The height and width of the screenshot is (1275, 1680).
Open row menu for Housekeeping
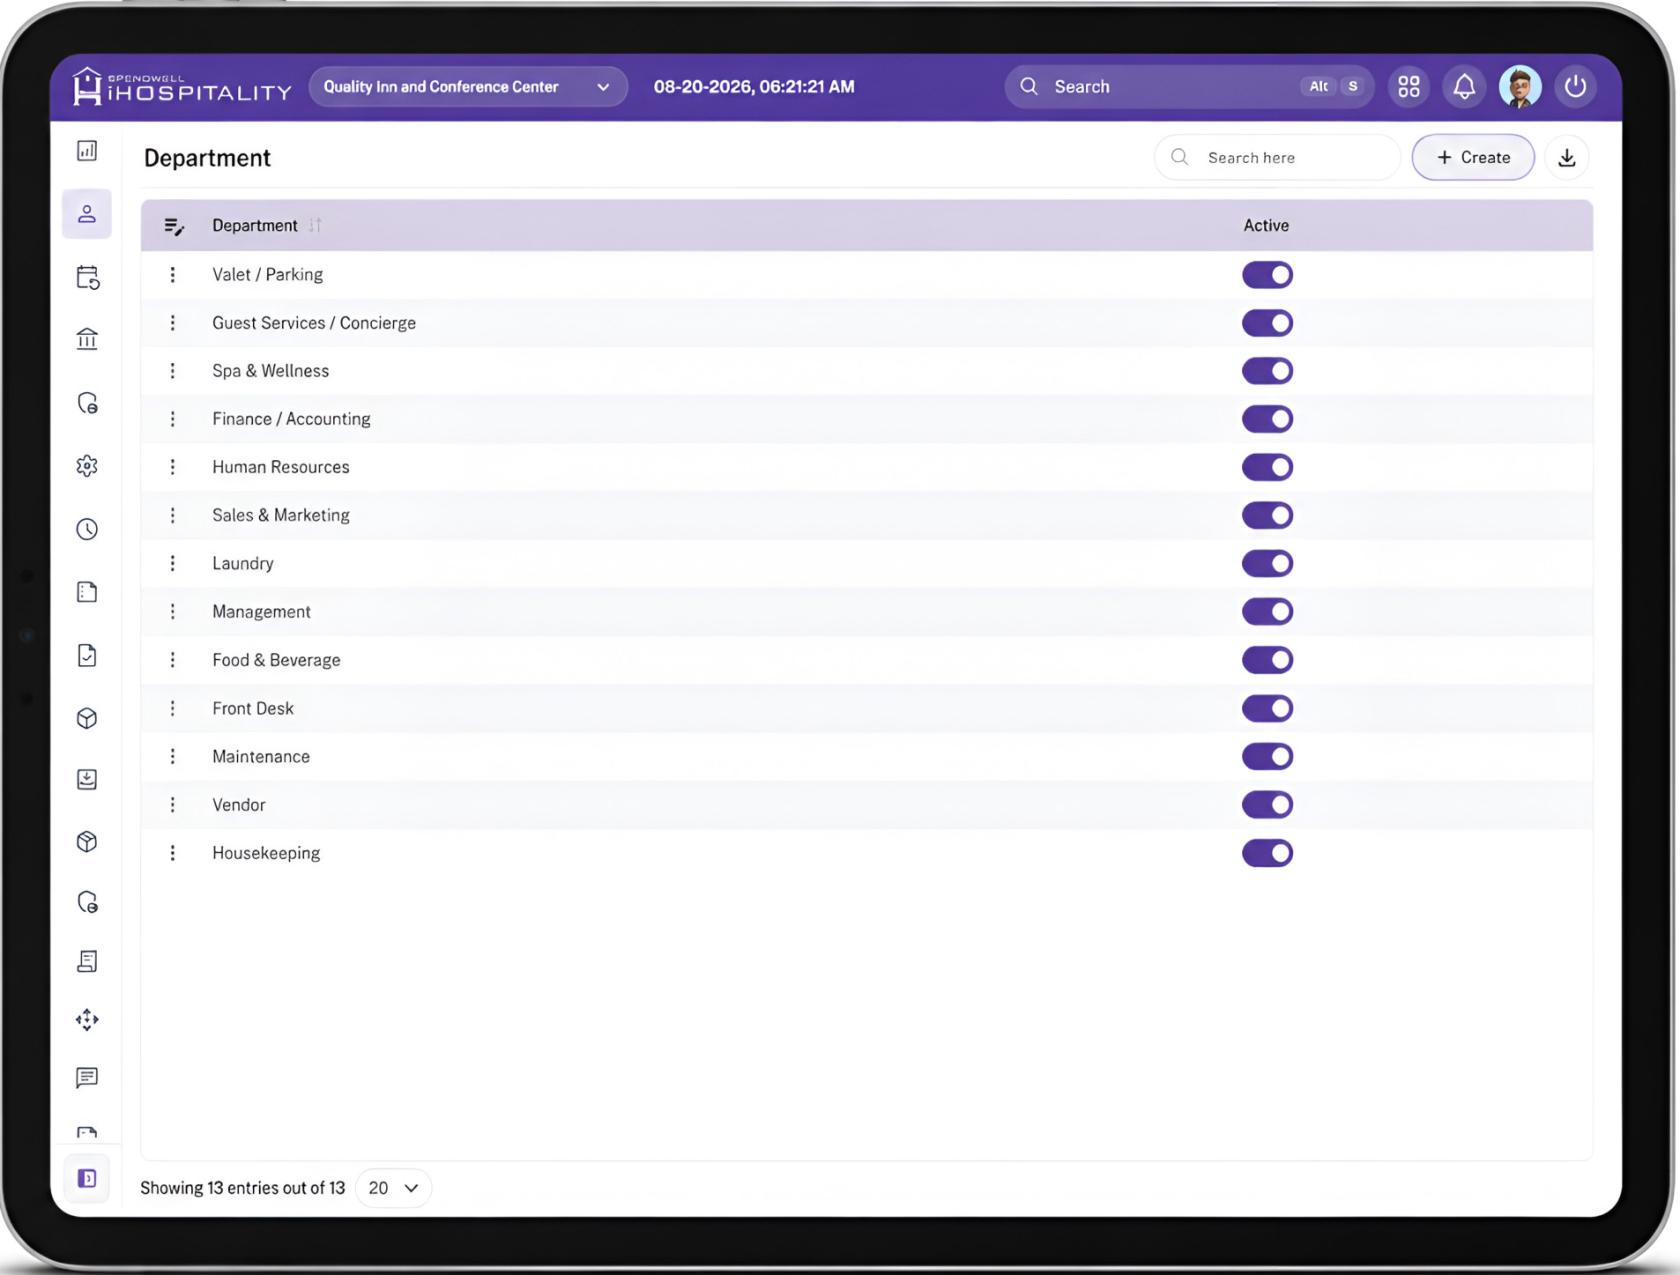173,853
